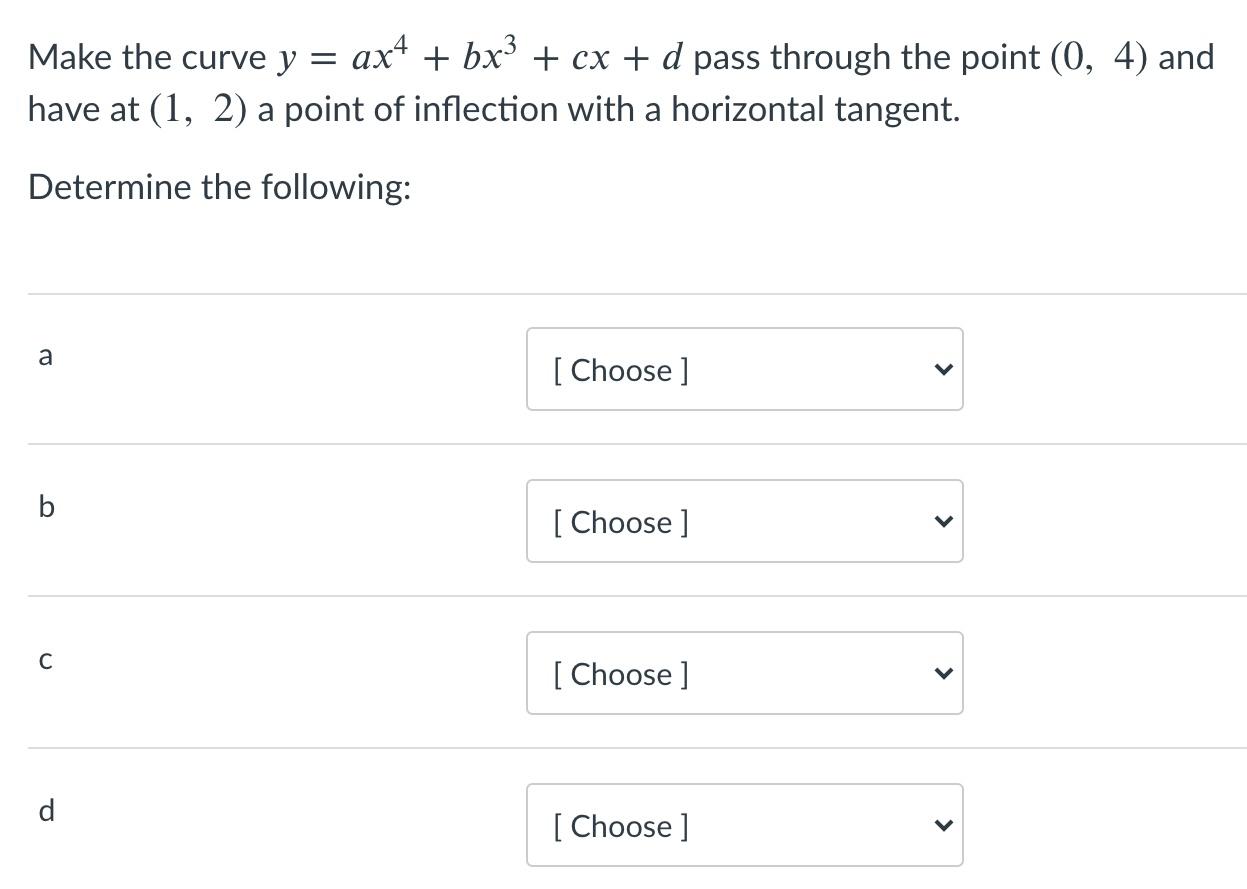Open the dropdown for coefficient c

pyautogui.click(x=744, y=673)
